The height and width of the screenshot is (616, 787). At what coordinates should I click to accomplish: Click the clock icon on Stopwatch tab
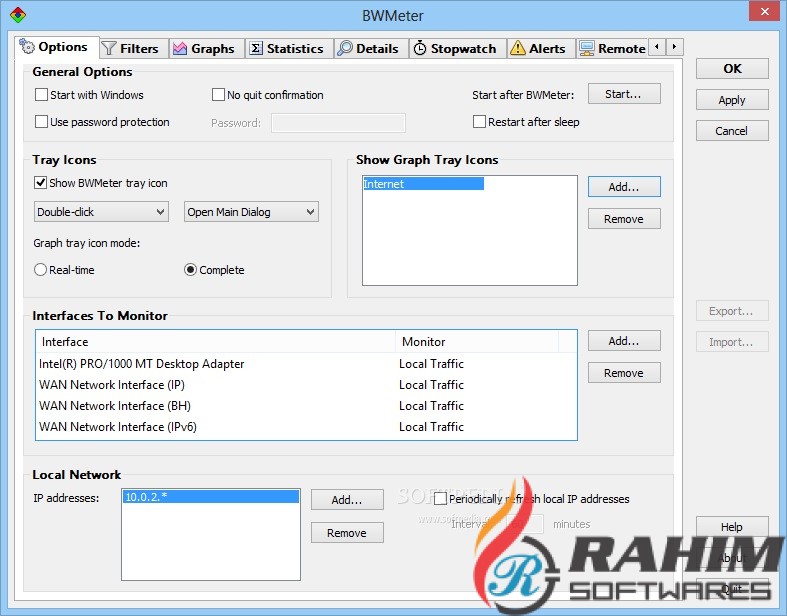420,49
